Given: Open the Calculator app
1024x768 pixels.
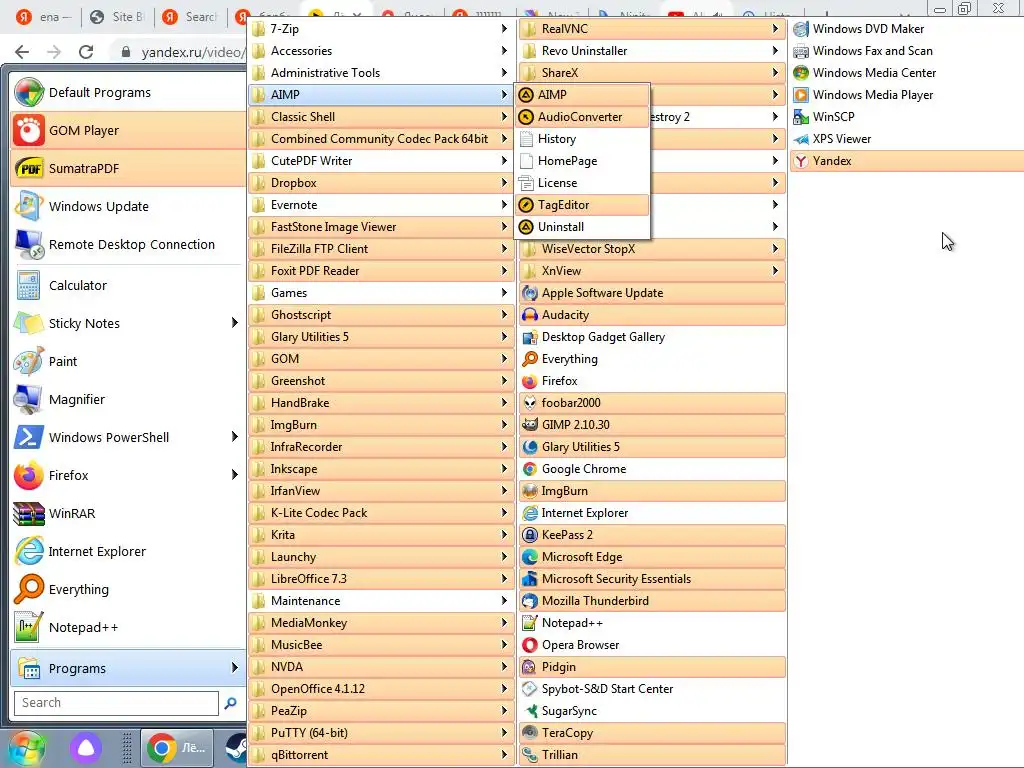Looking at the screenshot, I should pos(128,285).
